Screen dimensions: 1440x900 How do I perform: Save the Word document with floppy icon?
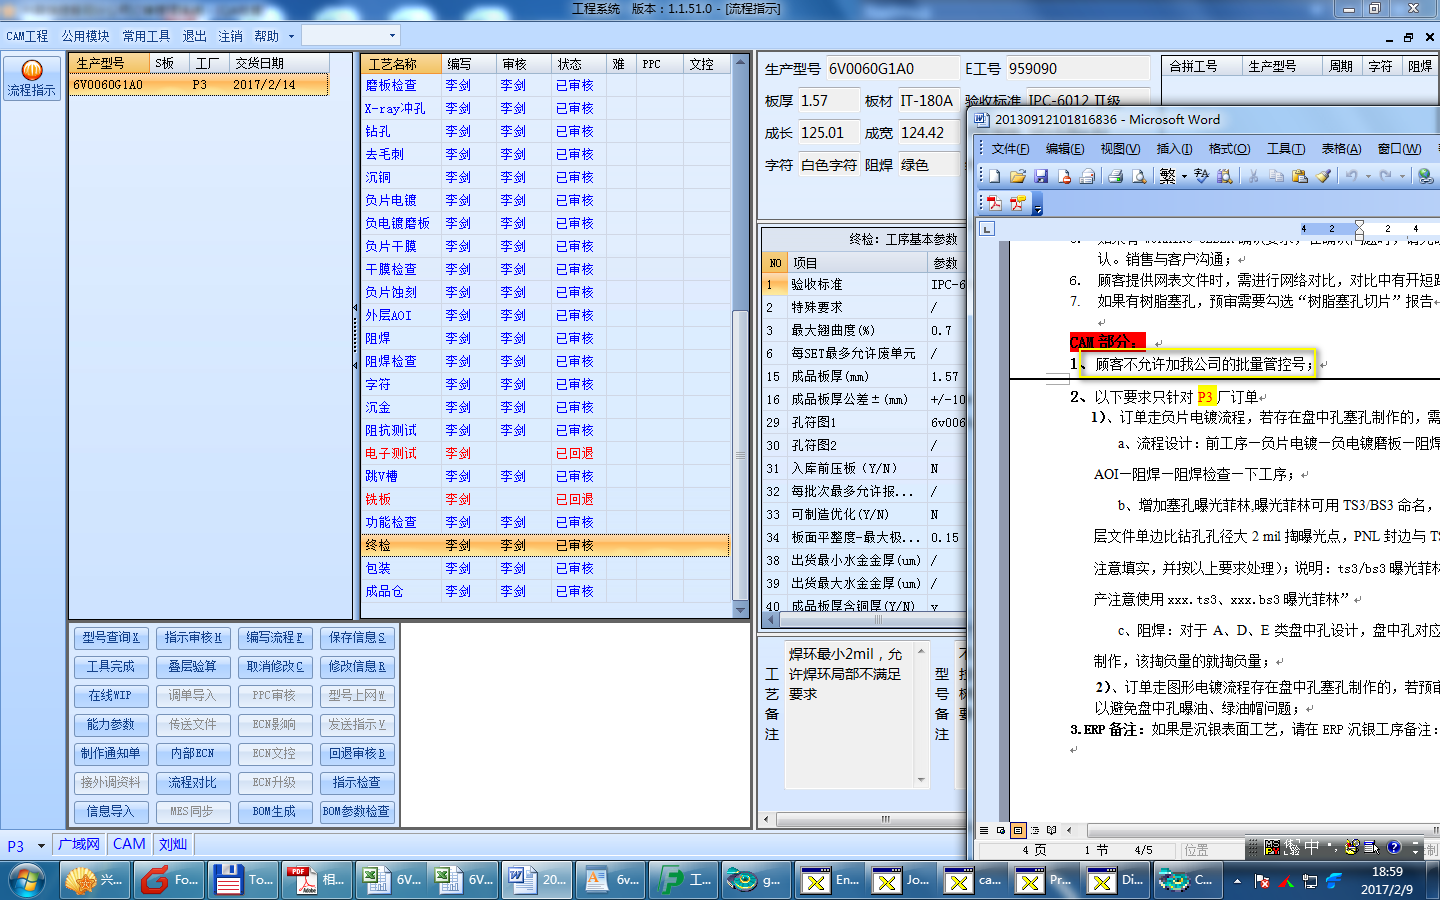click(1041, 176)
